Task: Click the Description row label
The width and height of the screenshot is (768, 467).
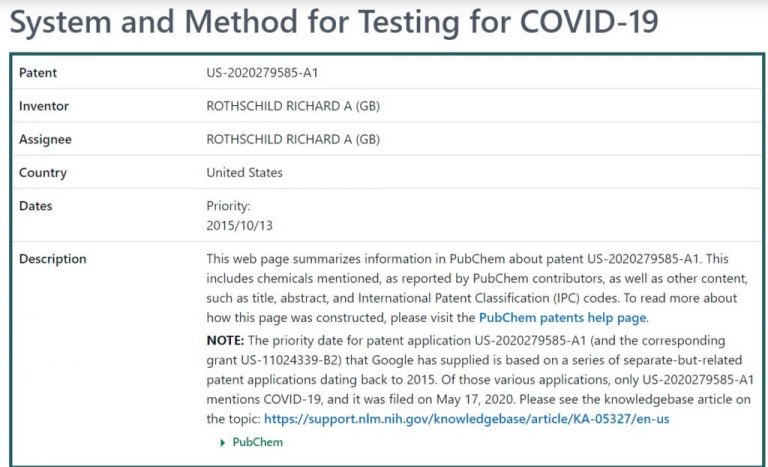Action: click(x=53, y=259)
